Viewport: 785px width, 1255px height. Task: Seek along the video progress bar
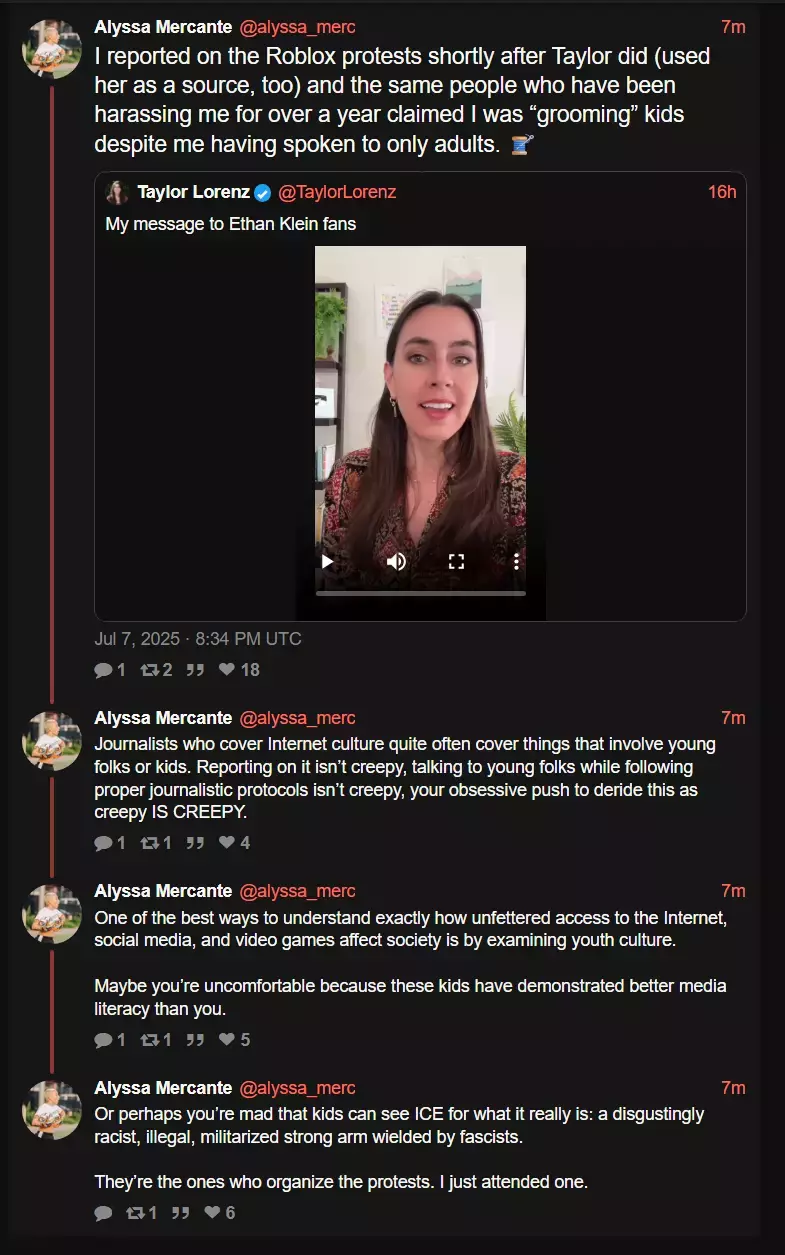point(420,593)
